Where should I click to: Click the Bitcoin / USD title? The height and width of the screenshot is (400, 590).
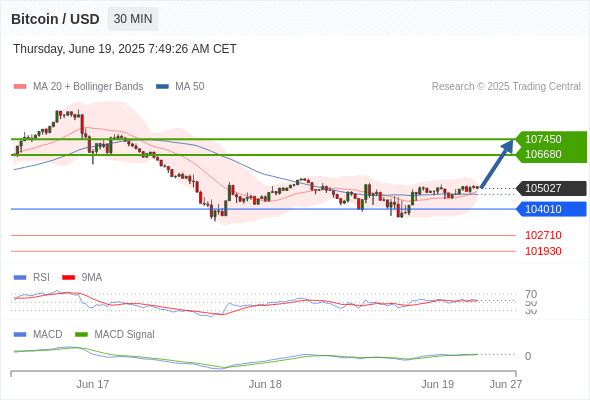[55, 19]
